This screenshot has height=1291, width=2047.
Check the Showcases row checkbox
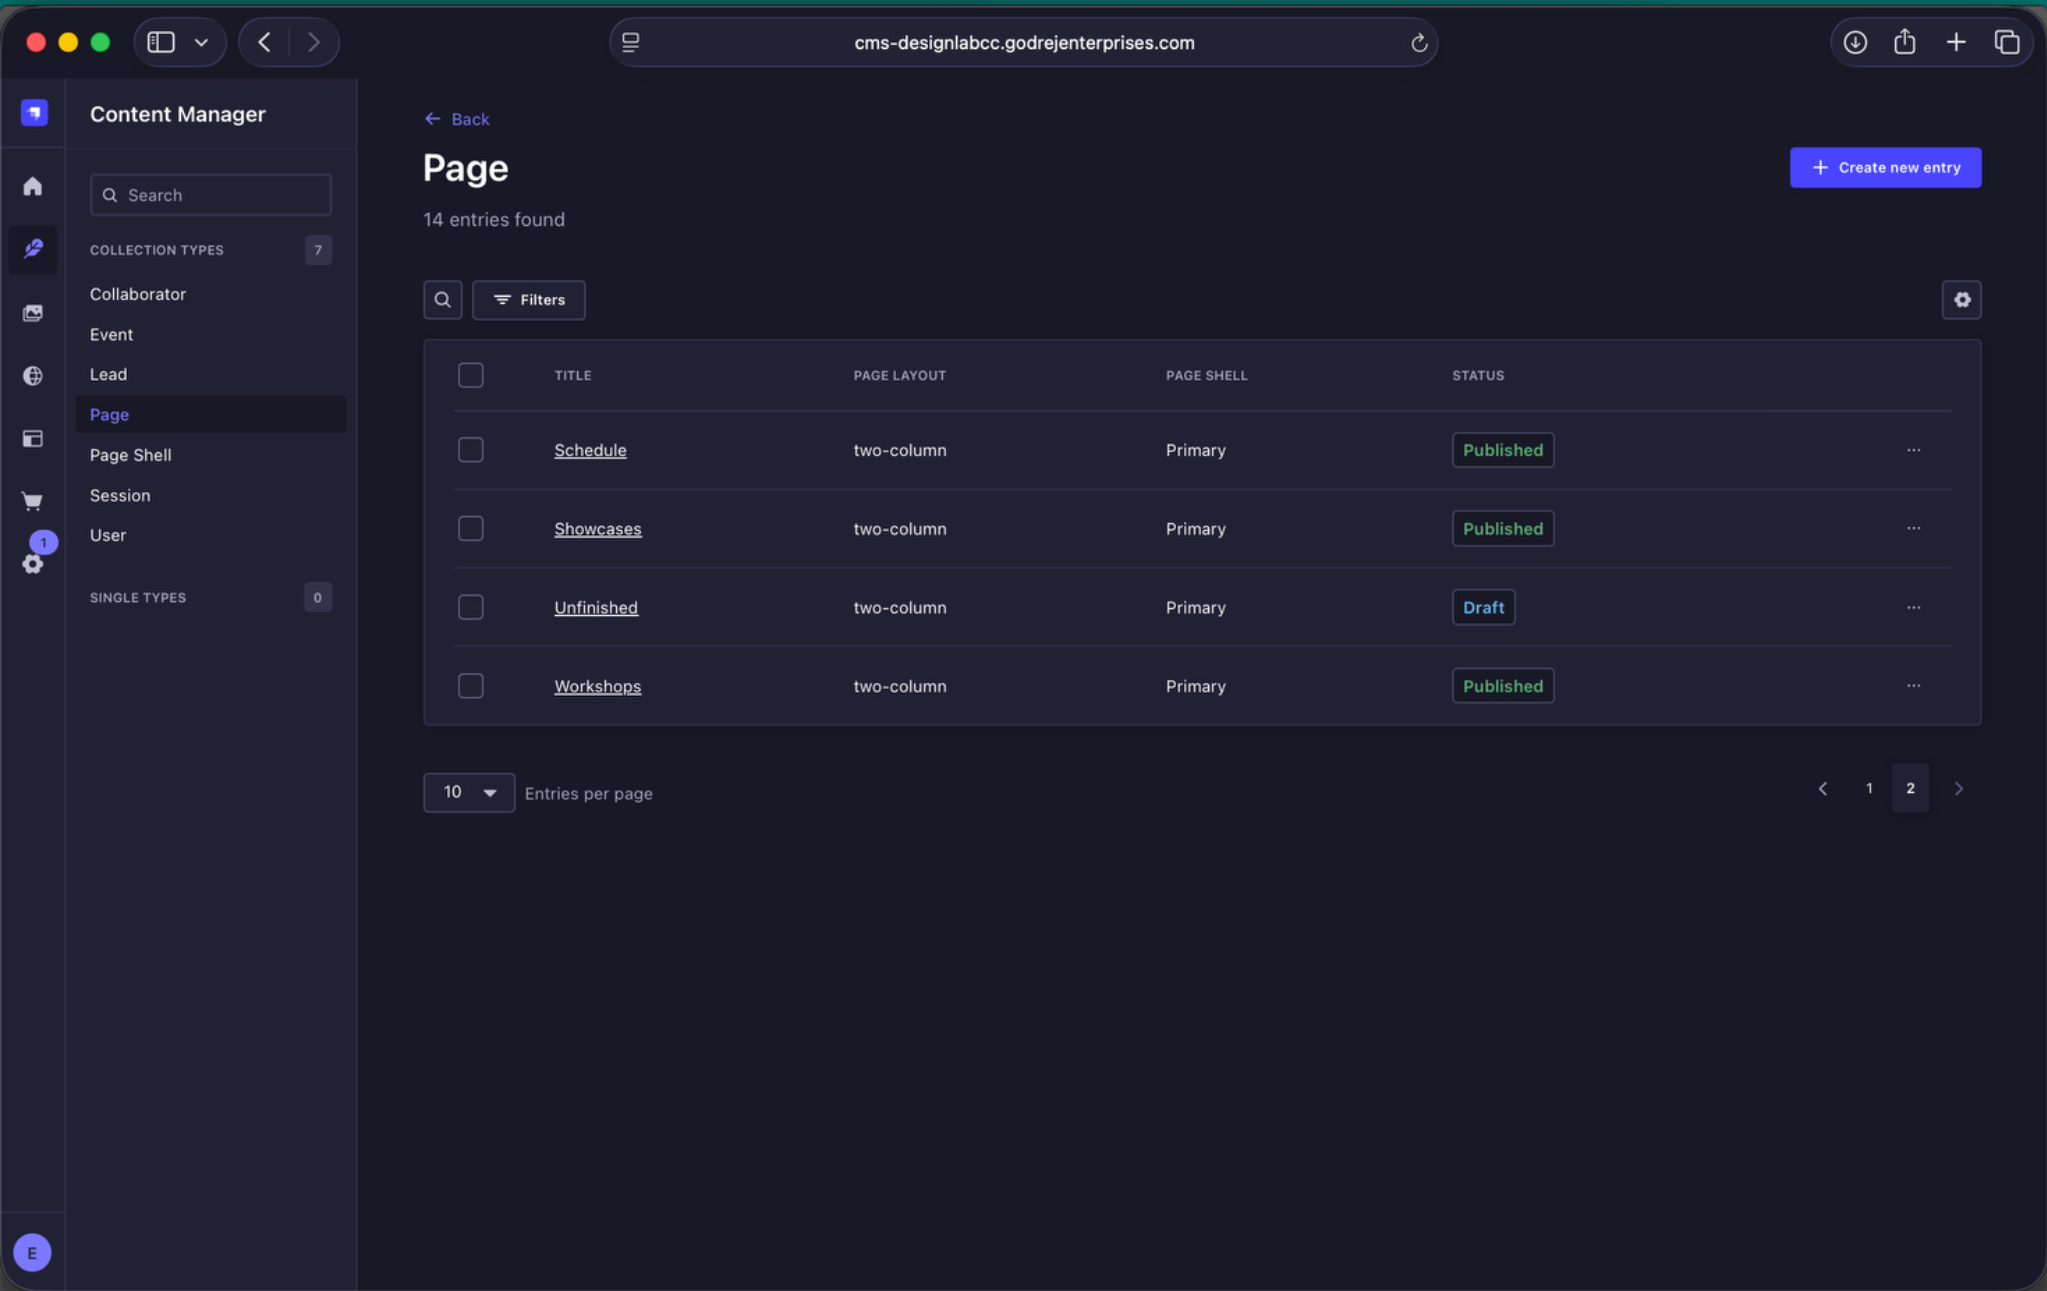(x=470, y=528)
